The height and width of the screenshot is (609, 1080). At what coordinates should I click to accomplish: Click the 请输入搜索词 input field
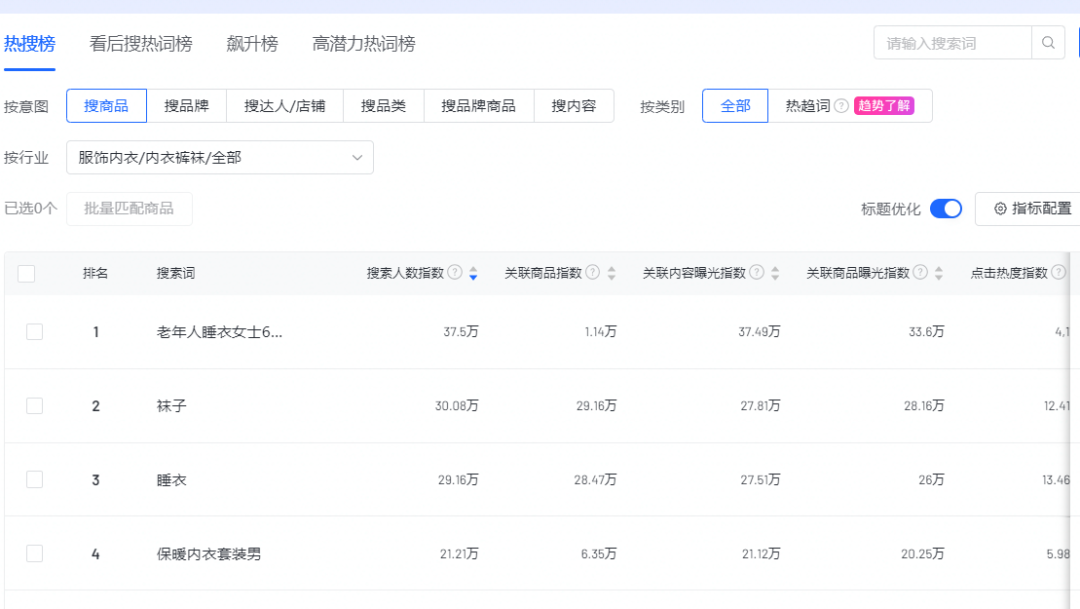950,43
